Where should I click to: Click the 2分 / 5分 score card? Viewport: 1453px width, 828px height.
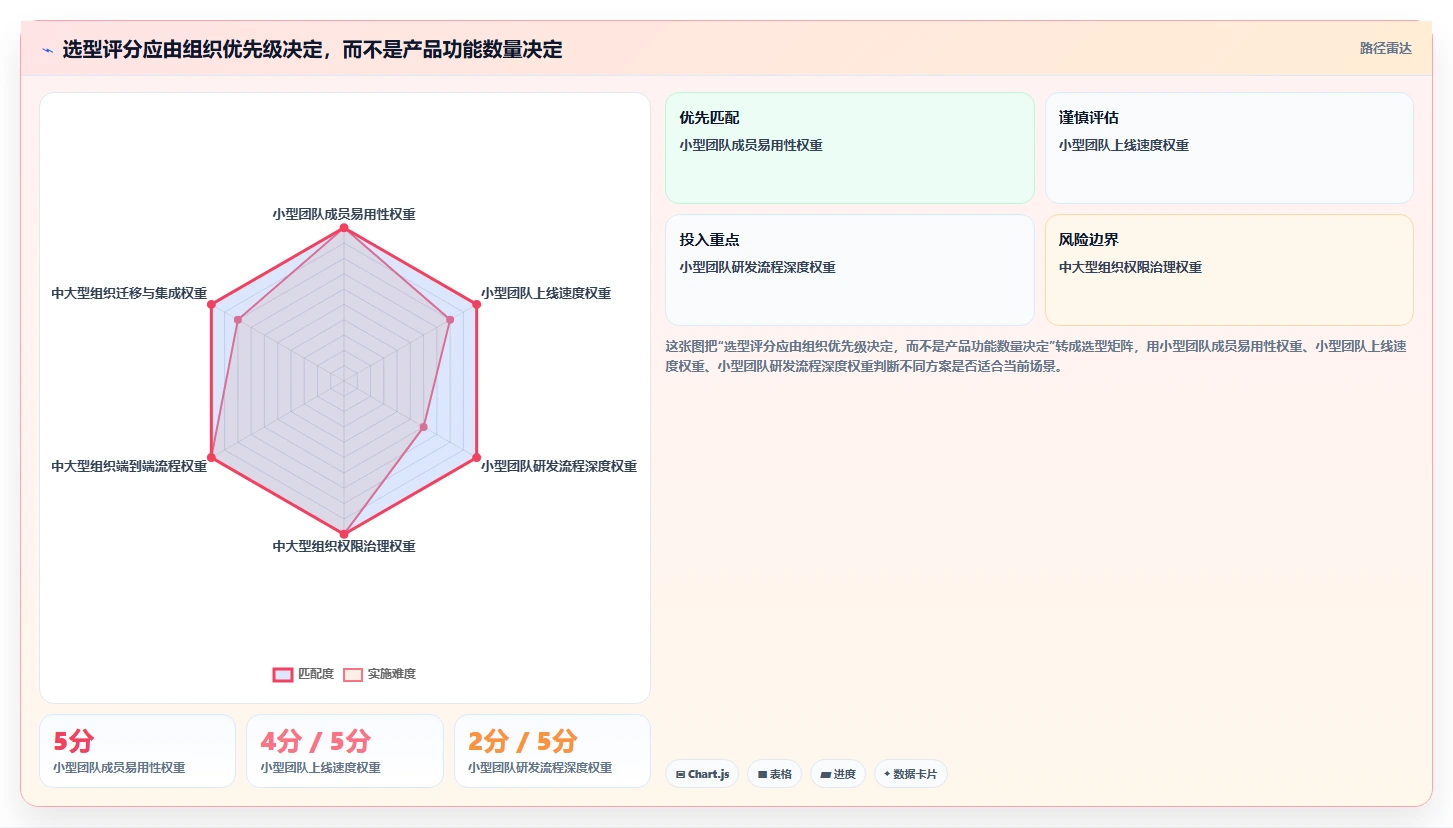(552, 751)
